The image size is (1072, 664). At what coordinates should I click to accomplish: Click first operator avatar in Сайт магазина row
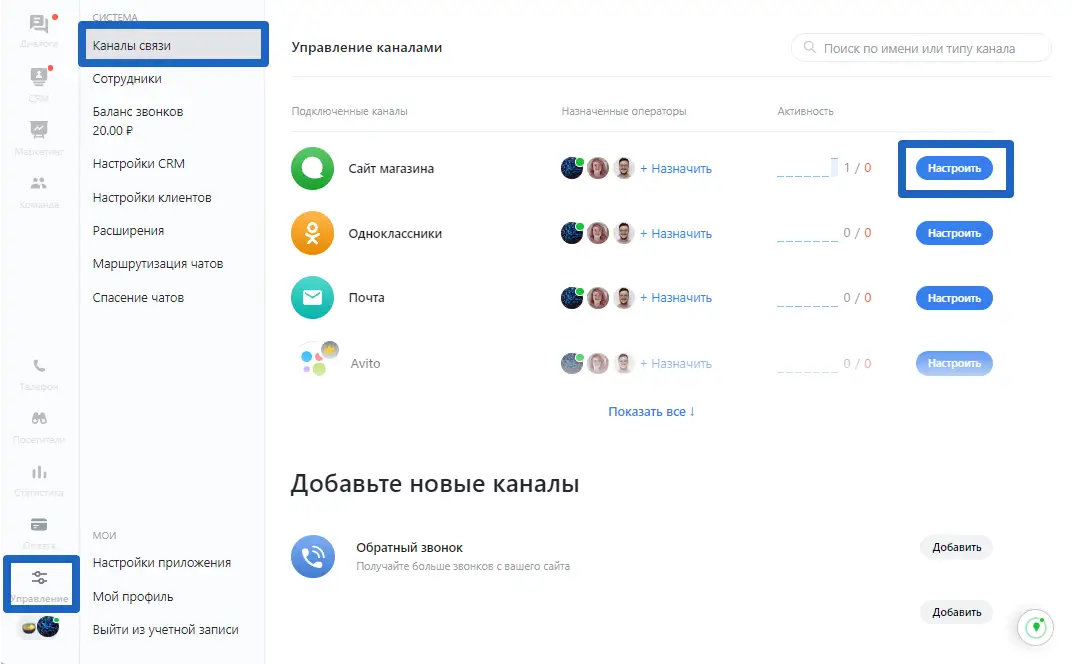572,168
